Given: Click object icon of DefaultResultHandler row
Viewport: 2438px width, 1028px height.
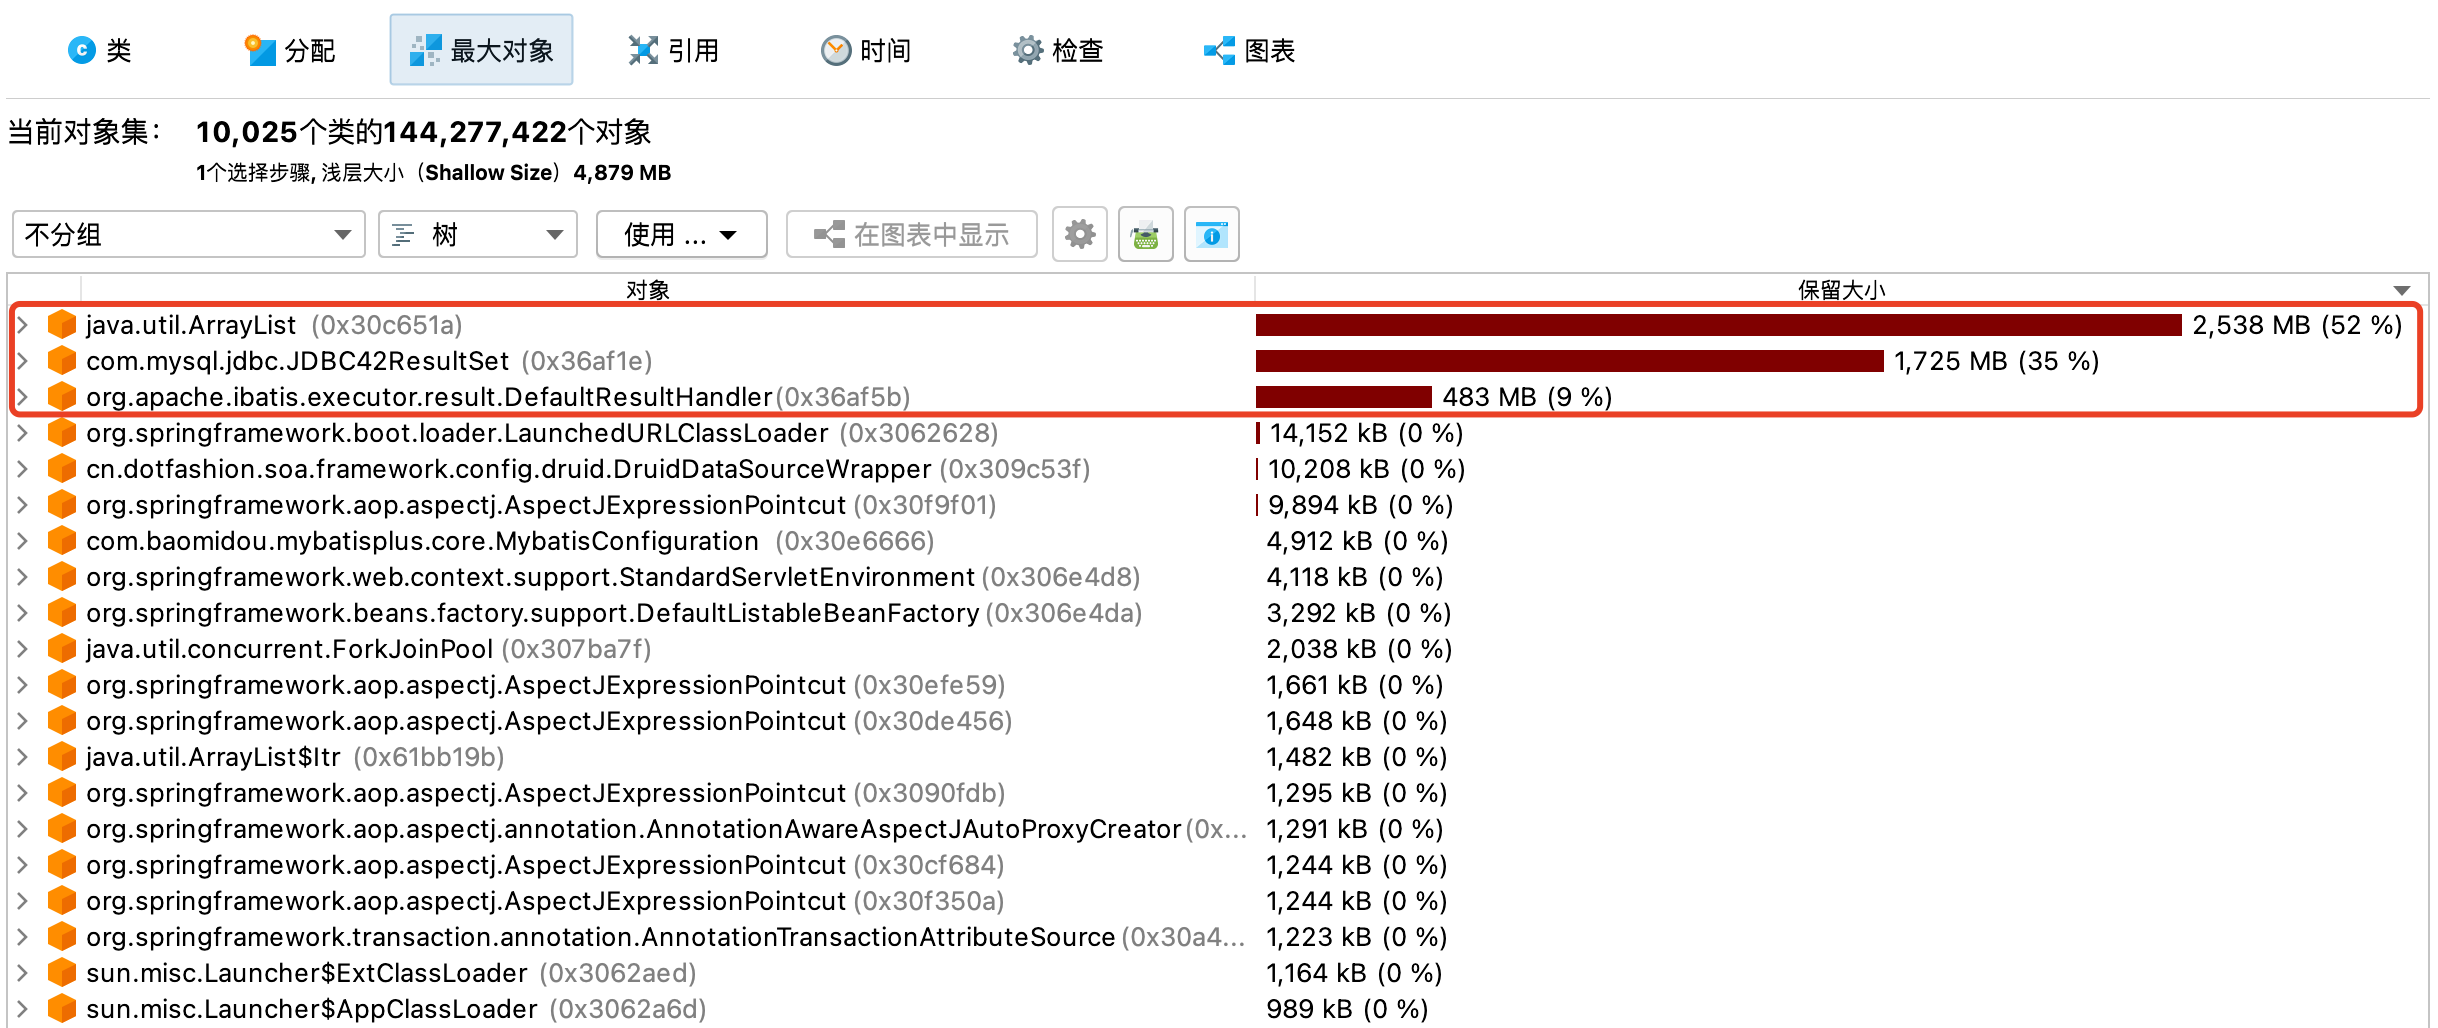Looking at the screenshot, I should pyautogui.click(x=62, y=396).
